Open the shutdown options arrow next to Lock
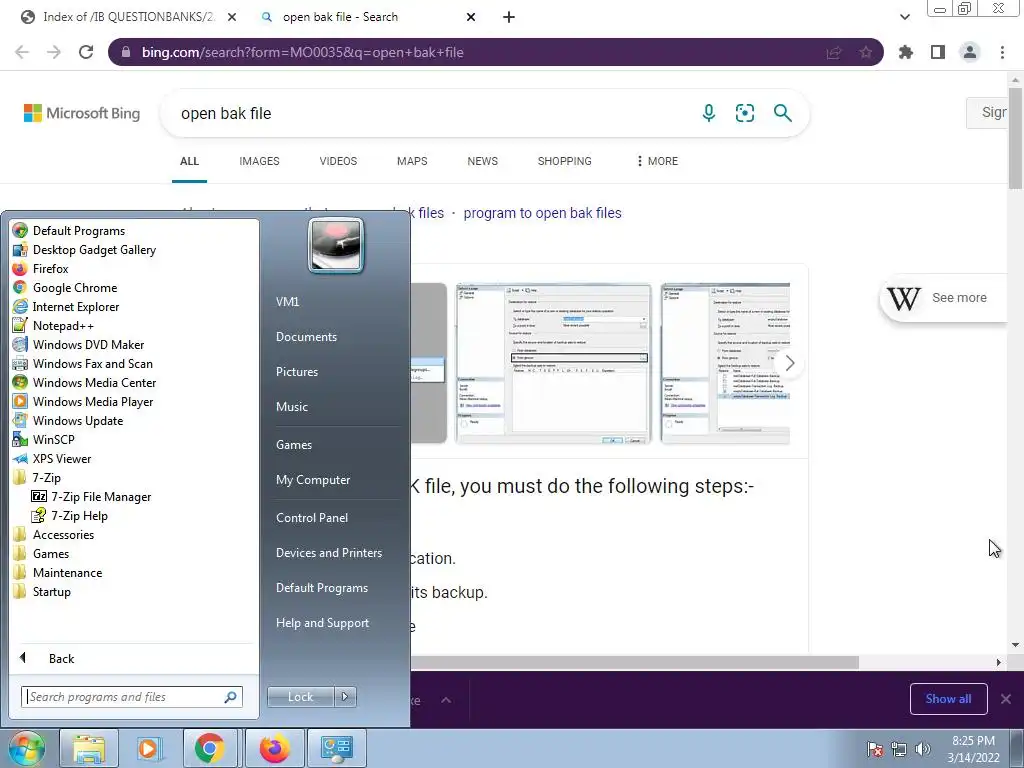This screenshot has width=1024, height=768. click(345, 697)
